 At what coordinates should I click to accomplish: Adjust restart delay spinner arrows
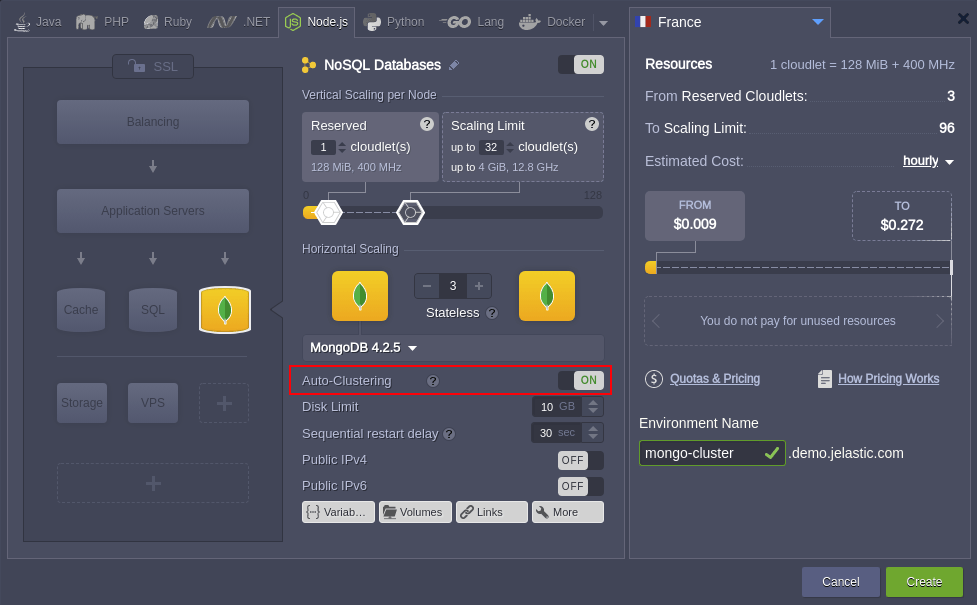(593, 433)
